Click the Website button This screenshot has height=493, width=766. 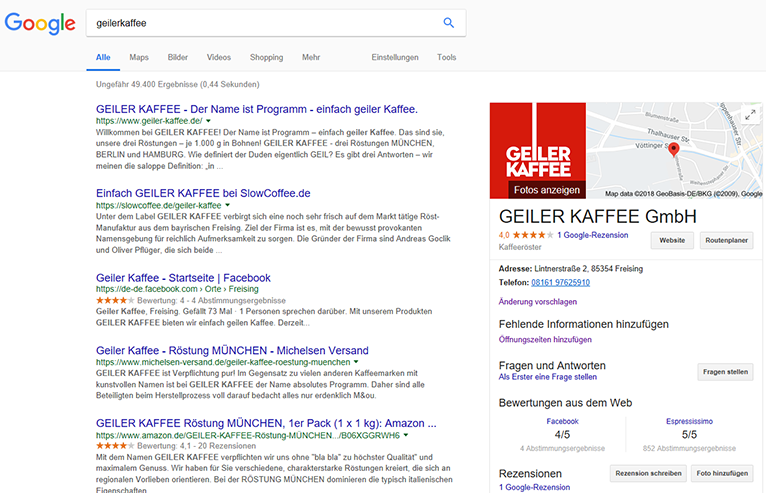coord(672,241)
